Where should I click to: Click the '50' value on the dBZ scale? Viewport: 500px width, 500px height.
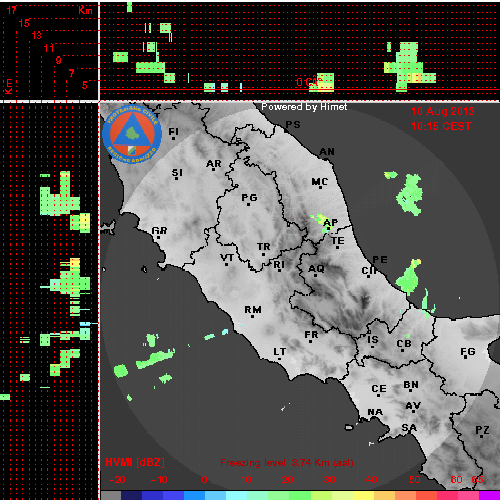(414, 480)
